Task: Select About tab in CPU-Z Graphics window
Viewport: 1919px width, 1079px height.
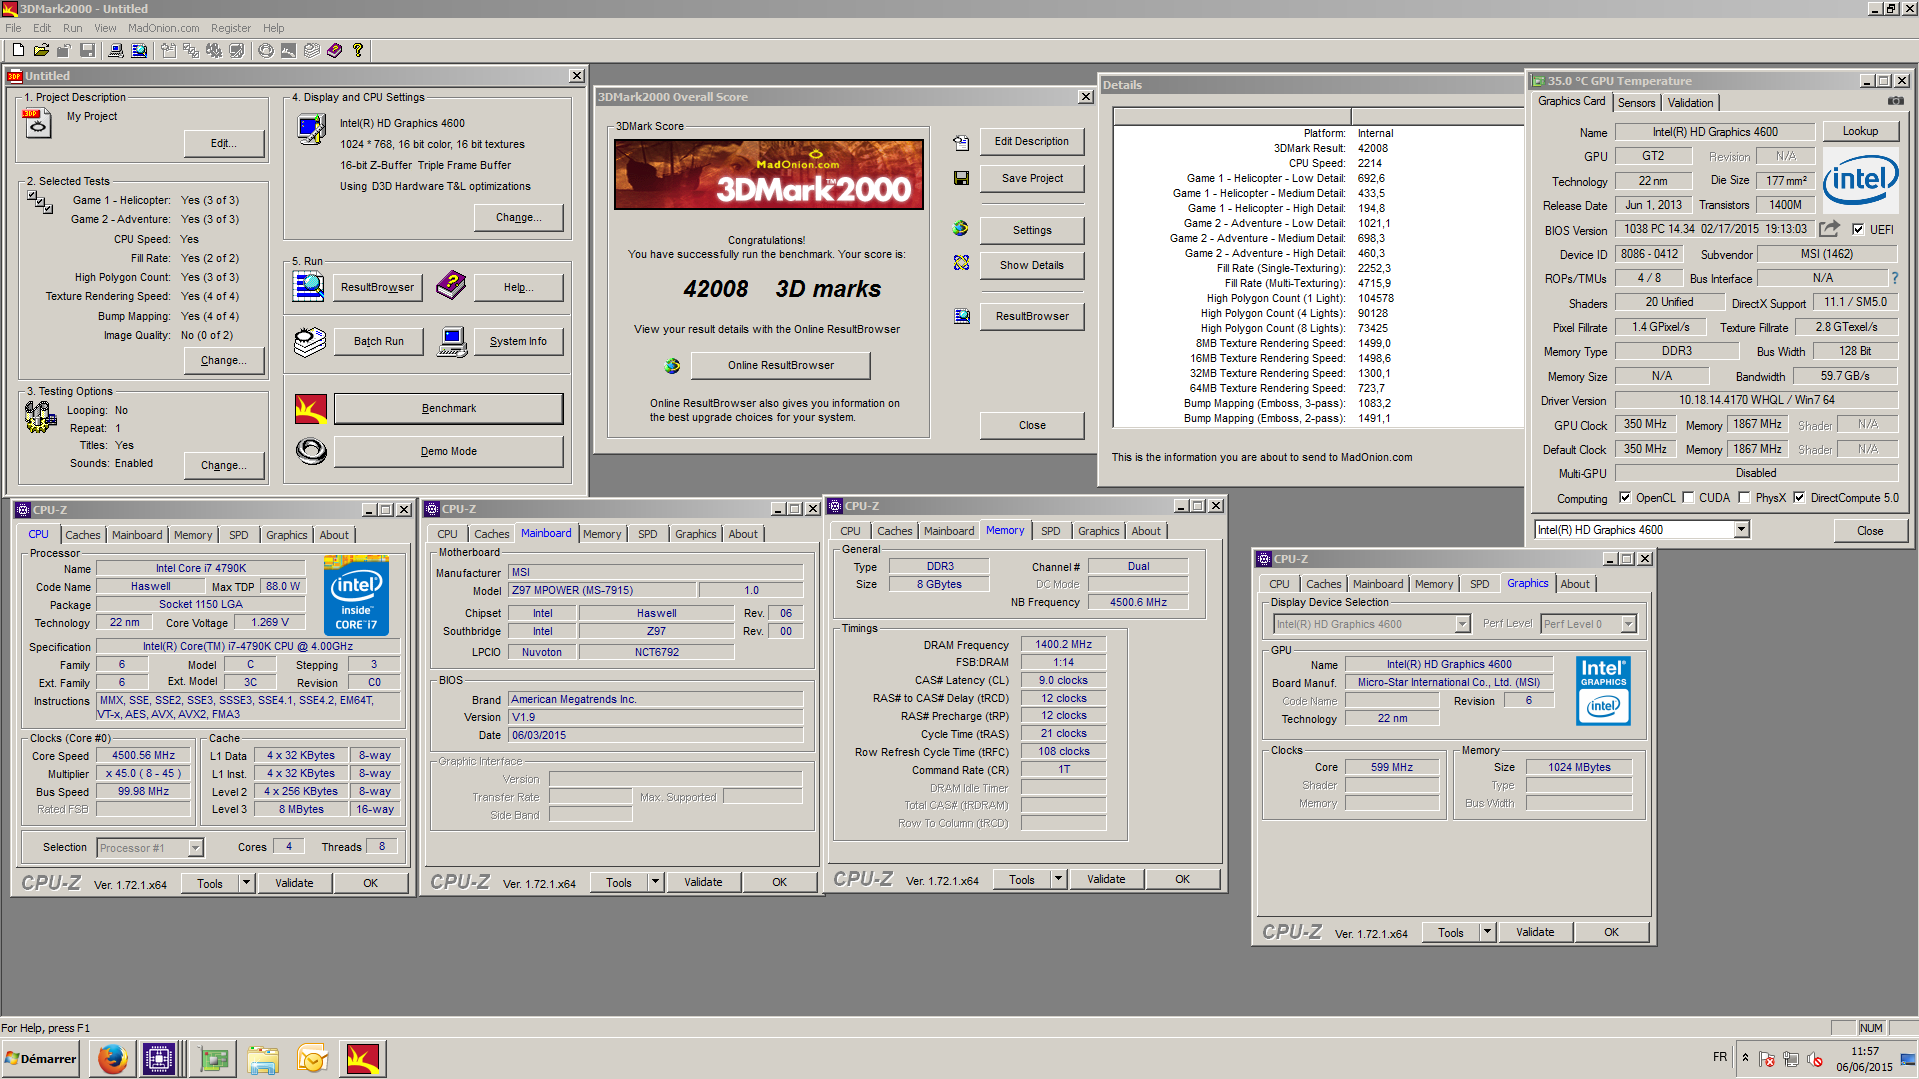Action: [1575, 584]
